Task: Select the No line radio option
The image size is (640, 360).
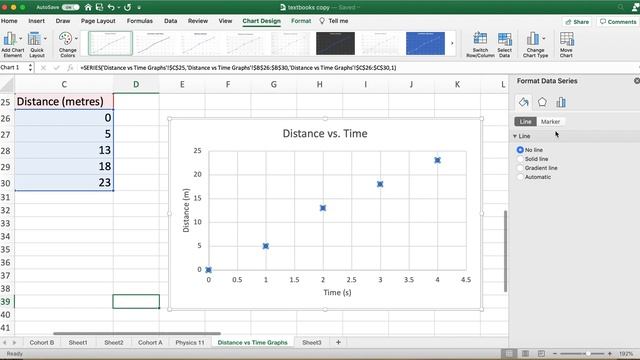Action: pos(520,150)
